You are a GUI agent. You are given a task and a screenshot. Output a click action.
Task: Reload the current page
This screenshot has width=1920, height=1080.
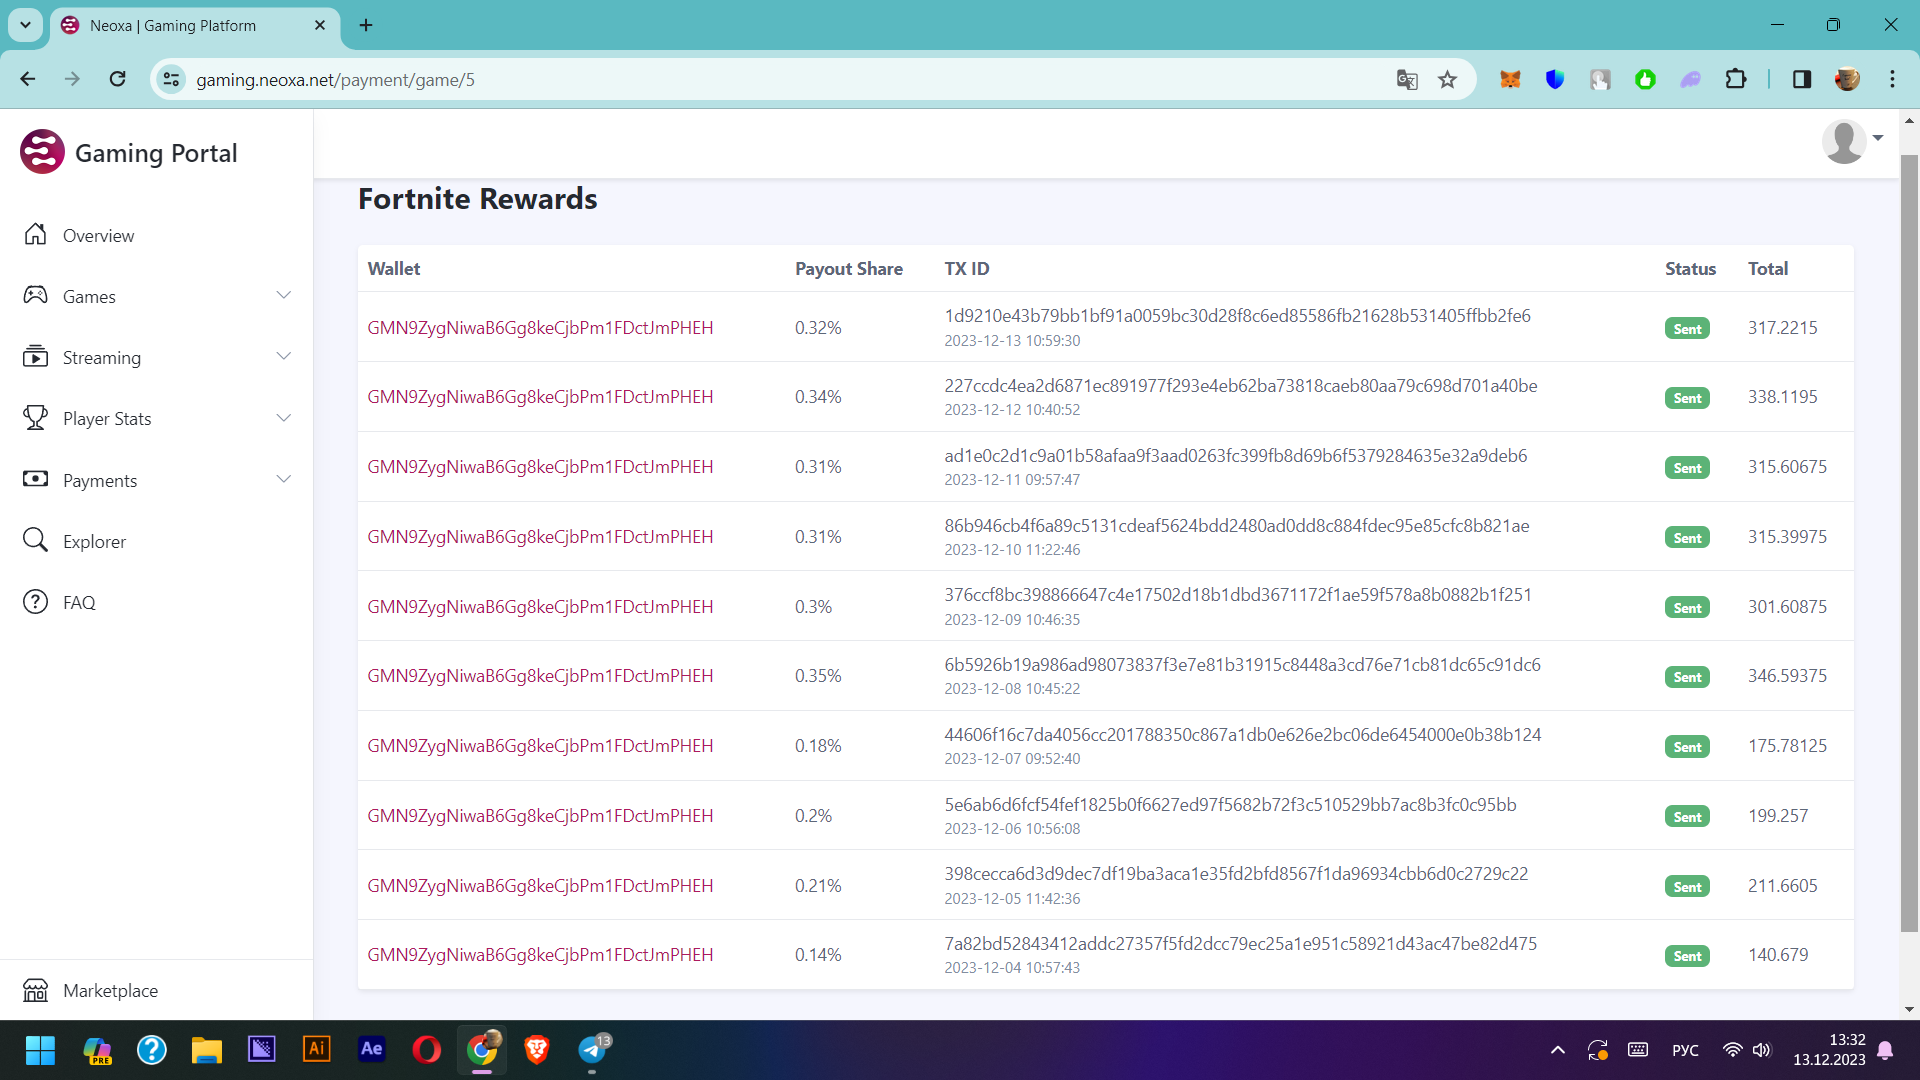118,79
